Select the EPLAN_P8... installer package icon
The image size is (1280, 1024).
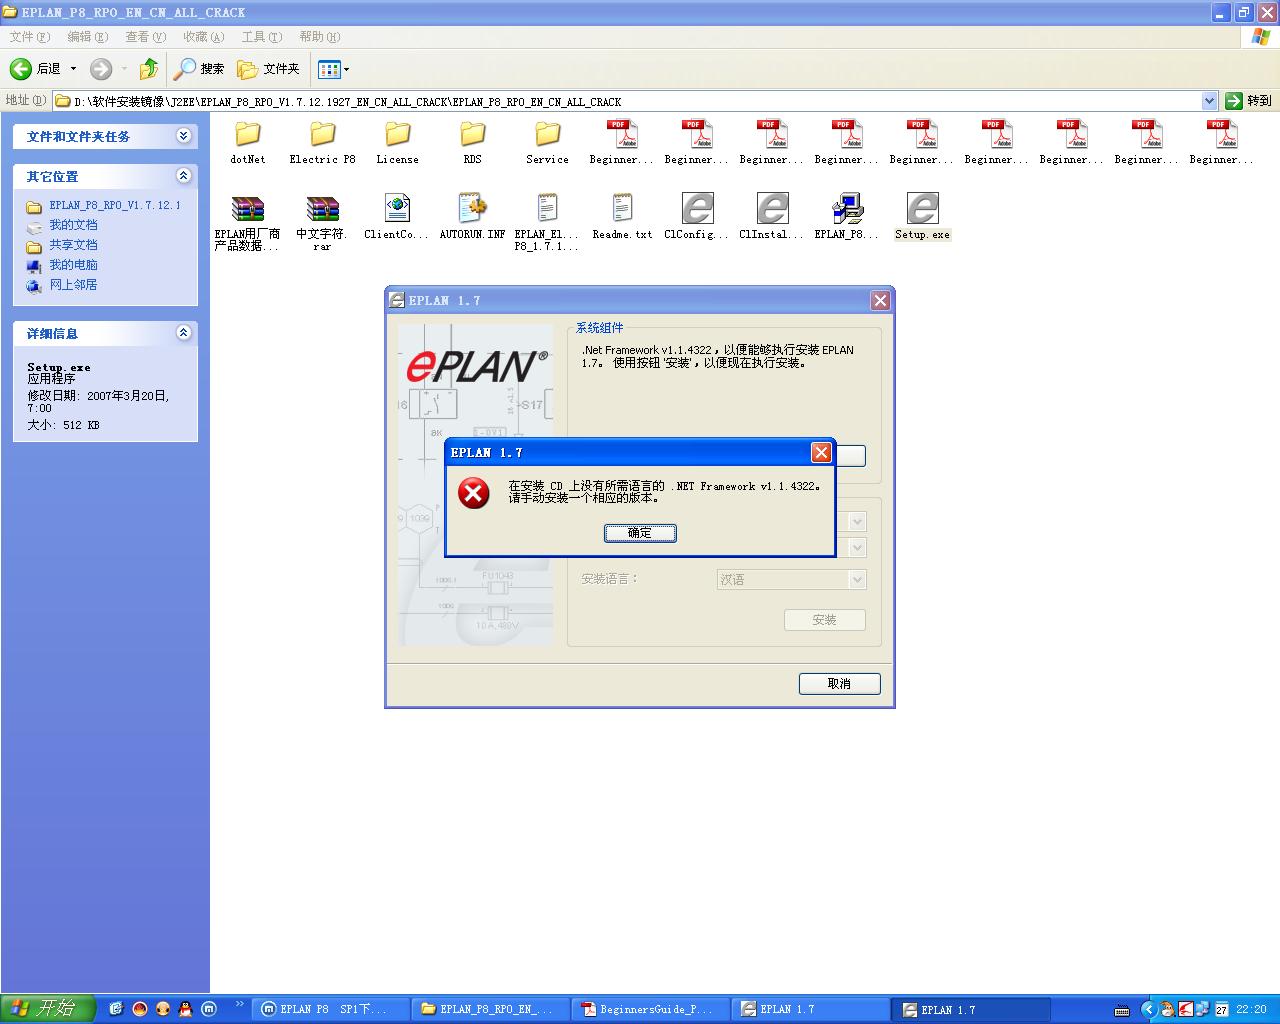click(847, 209)
